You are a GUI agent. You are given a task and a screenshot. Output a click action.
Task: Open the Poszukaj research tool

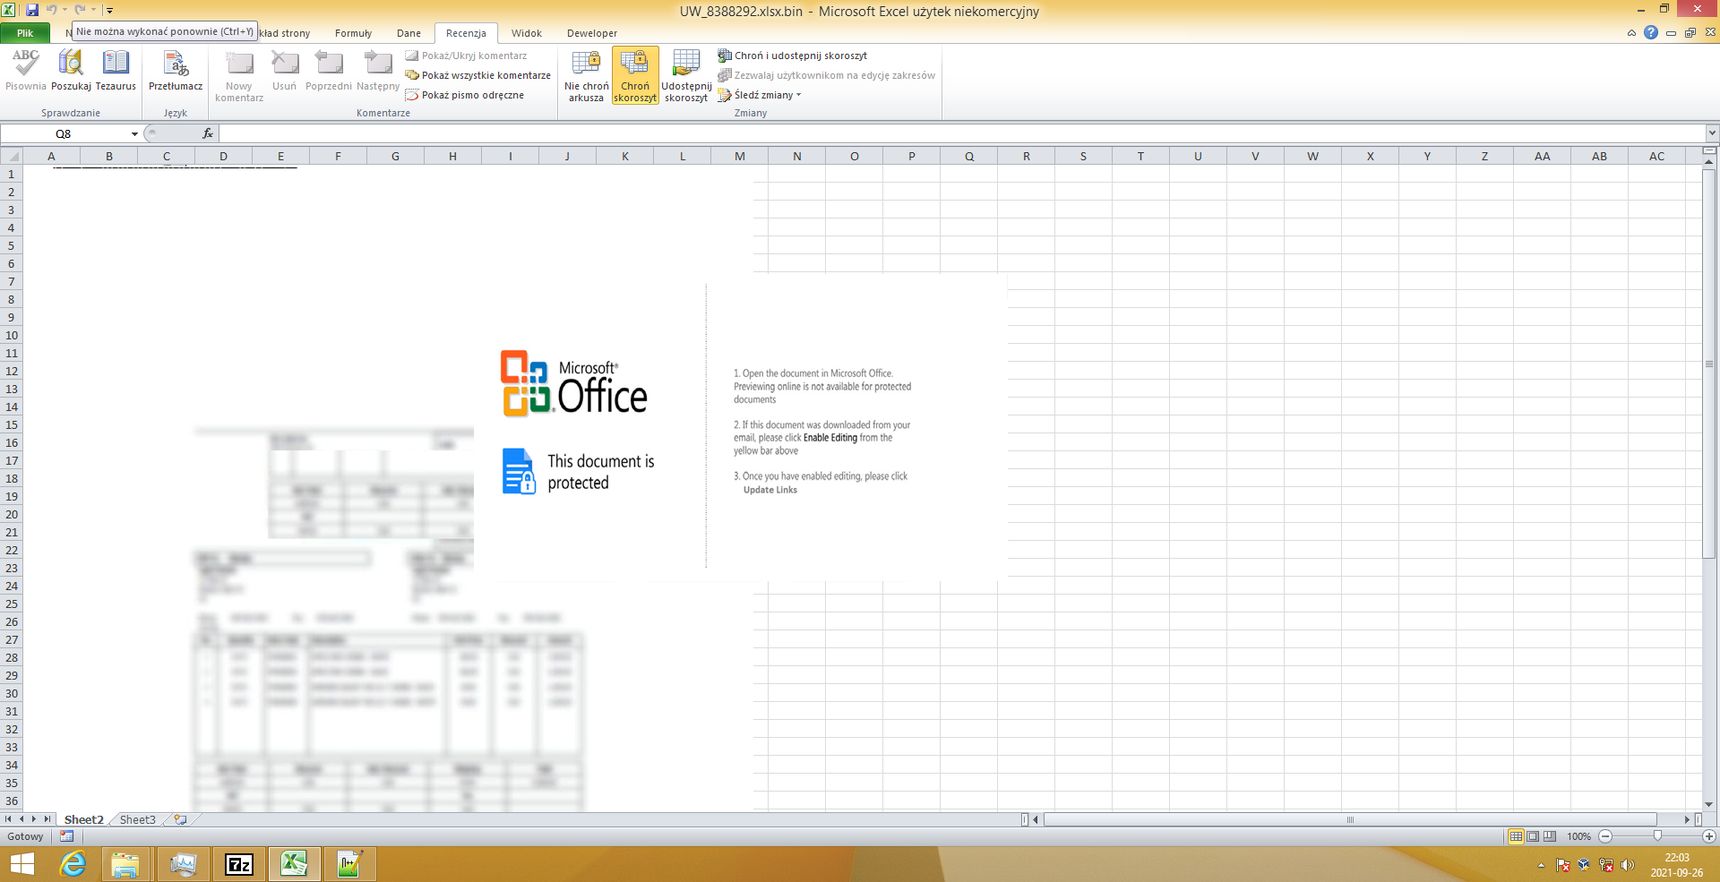pos(71,71)
